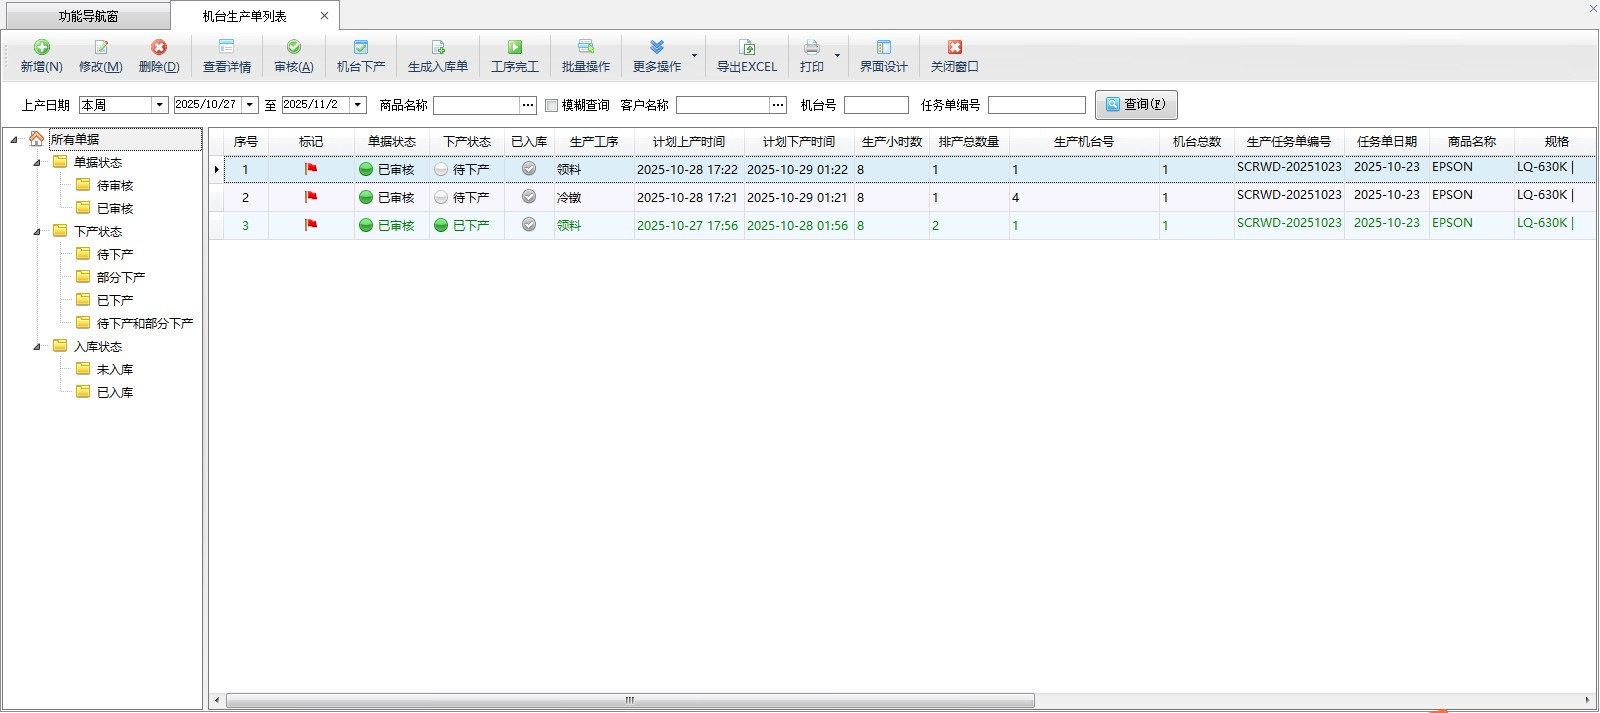Click the 修改(M) edit icon
This screenshot has width=1600, height=713.
pos(101,47)
